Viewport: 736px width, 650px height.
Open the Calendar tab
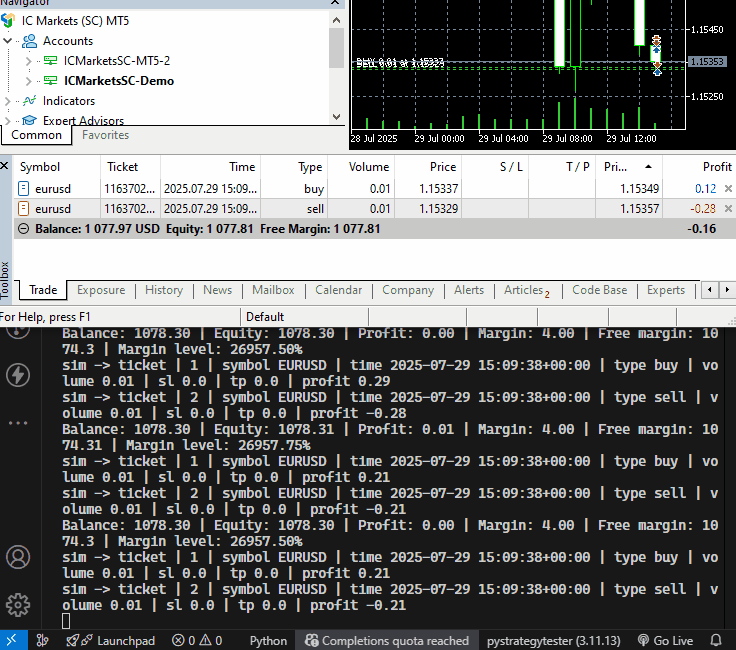coord(338,290)
